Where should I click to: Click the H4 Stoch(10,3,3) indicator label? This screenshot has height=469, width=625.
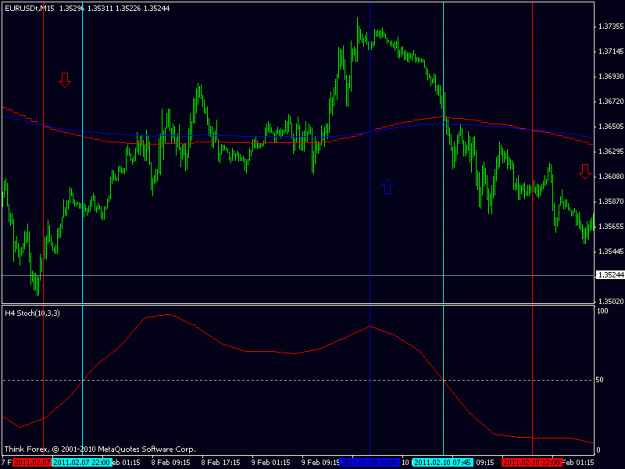click(32, 313)
